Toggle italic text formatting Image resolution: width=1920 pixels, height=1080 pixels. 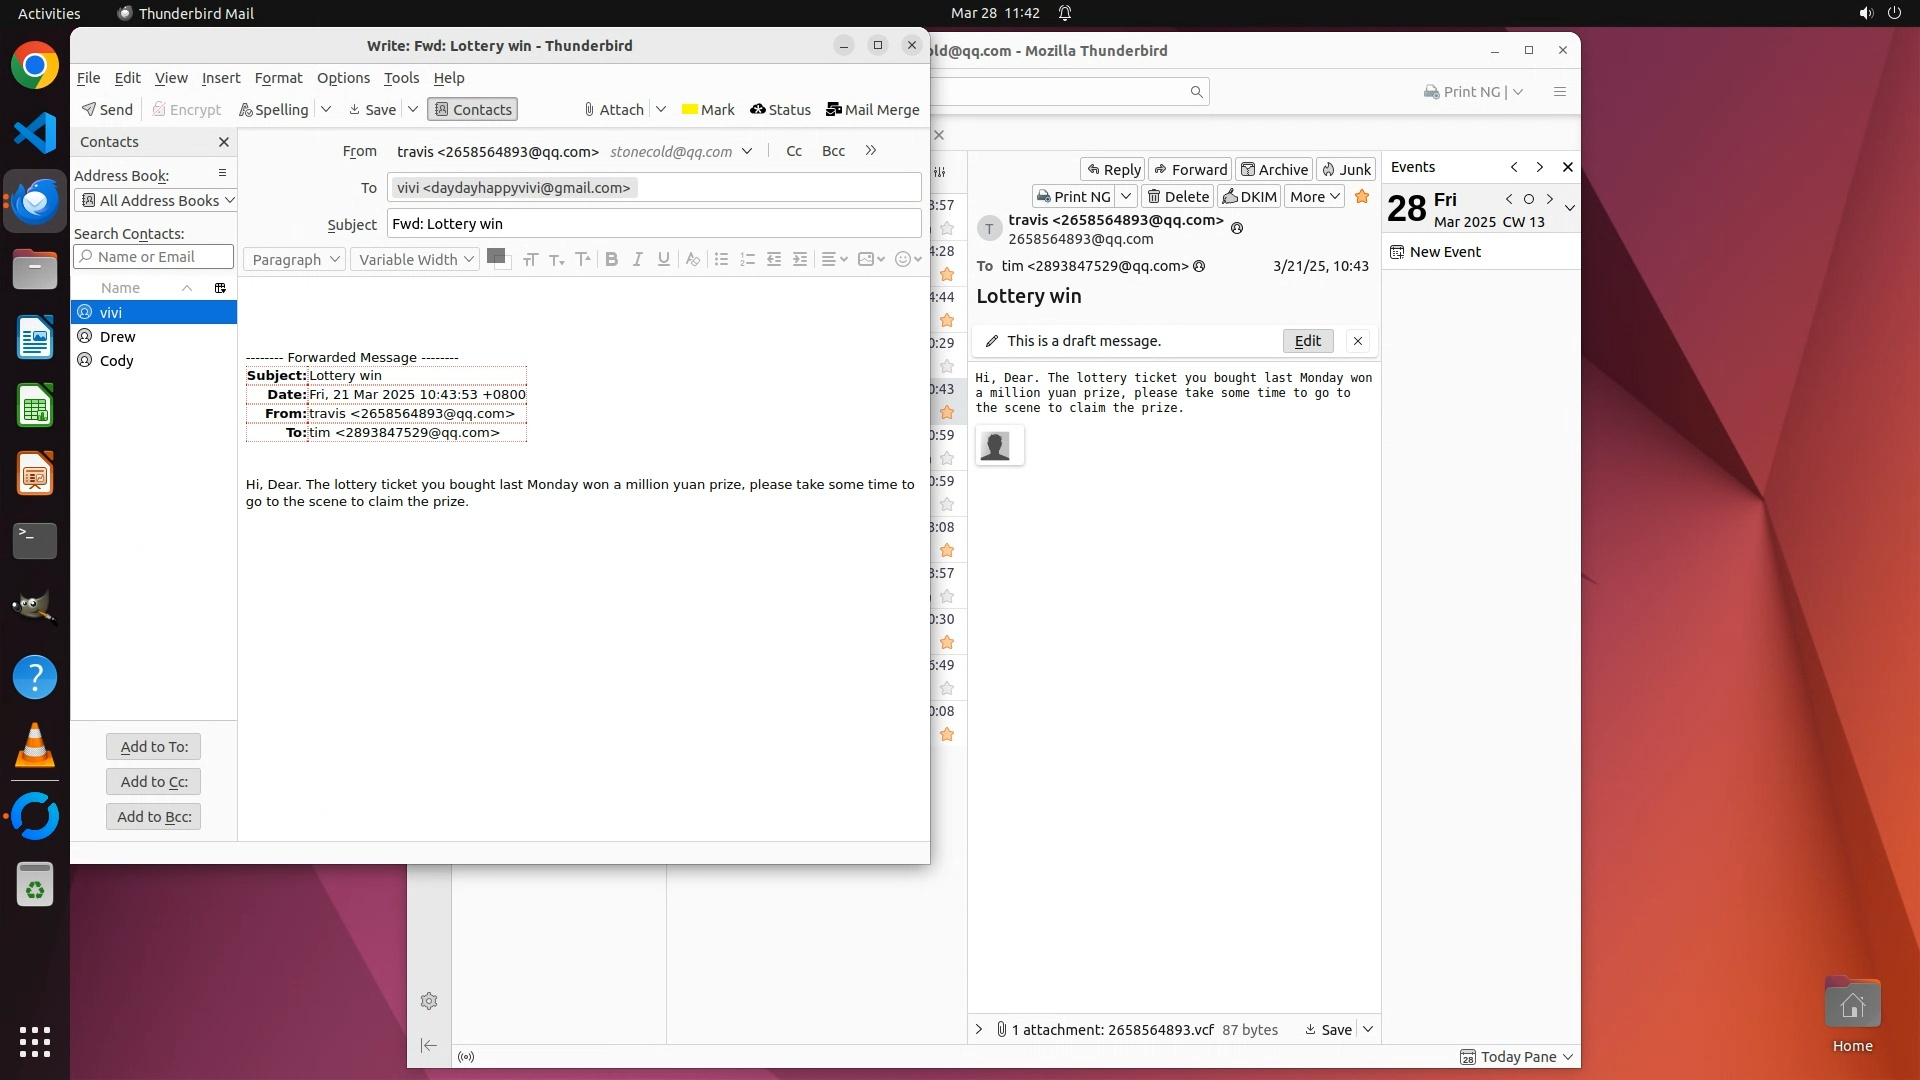point(637,259)
